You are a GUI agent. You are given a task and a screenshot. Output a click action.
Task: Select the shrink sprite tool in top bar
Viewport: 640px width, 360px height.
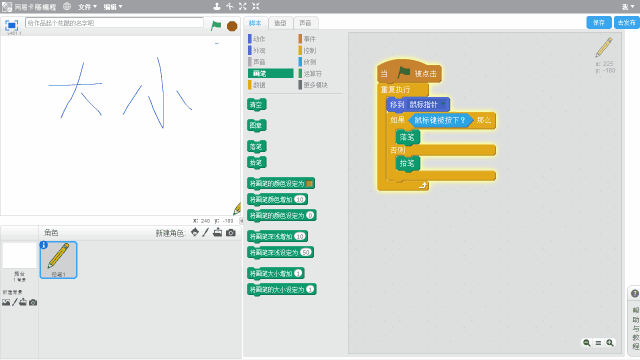(x=256, y=6)
